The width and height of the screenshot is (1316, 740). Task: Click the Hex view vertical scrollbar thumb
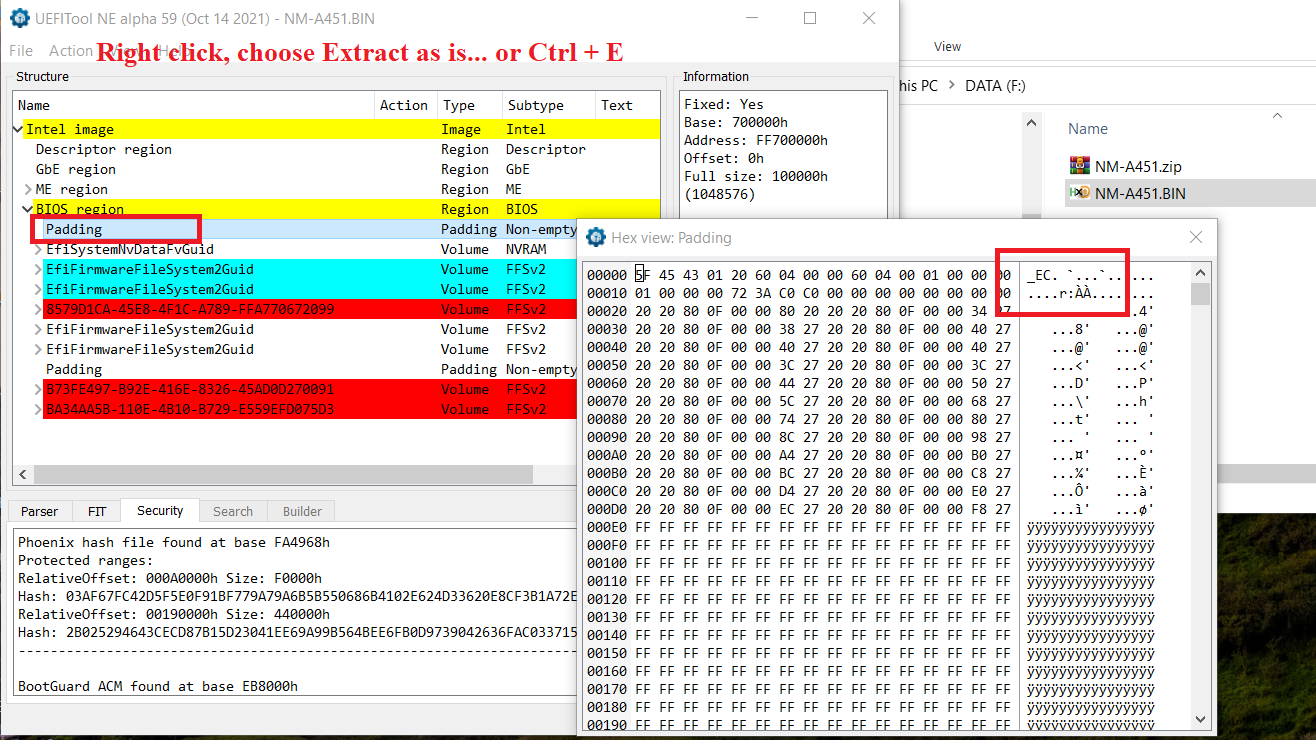1200,293
